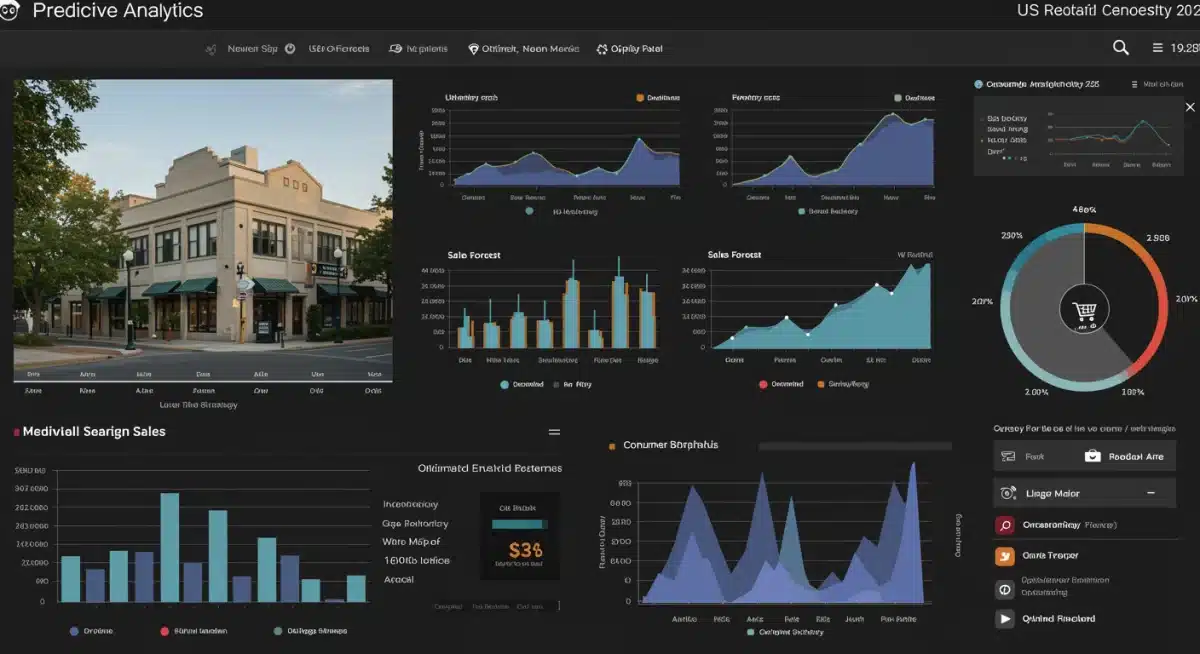Select the Otimek Noon Merge navigation item

[x=523, y=48]
